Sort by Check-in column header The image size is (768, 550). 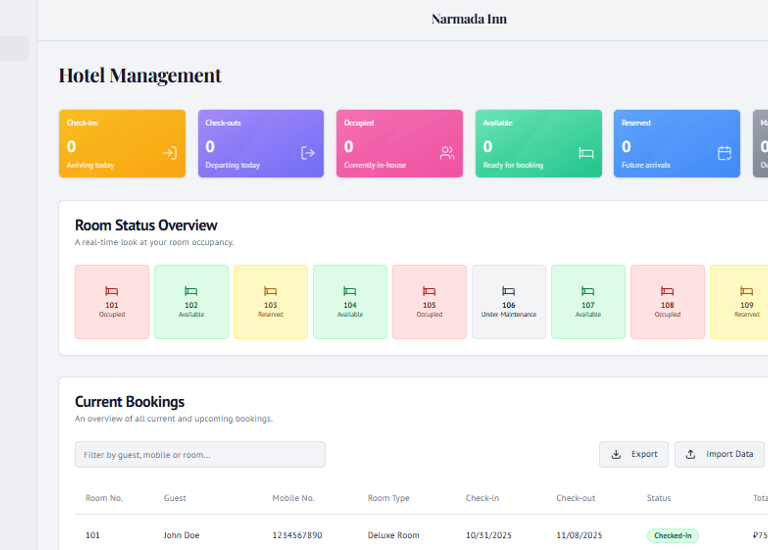[x=482, y=498]
